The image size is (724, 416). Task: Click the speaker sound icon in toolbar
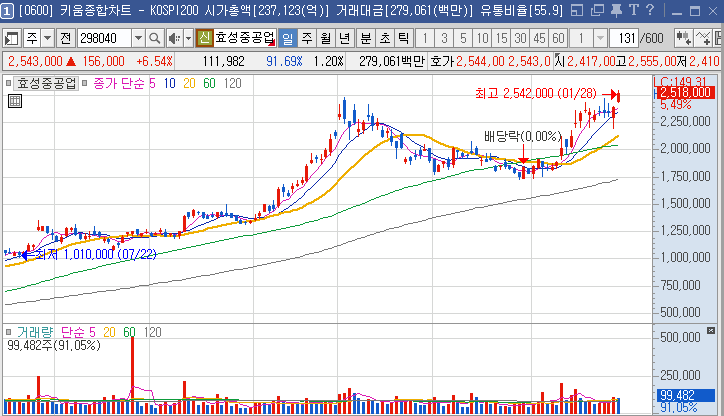click(x=174, y=38)
